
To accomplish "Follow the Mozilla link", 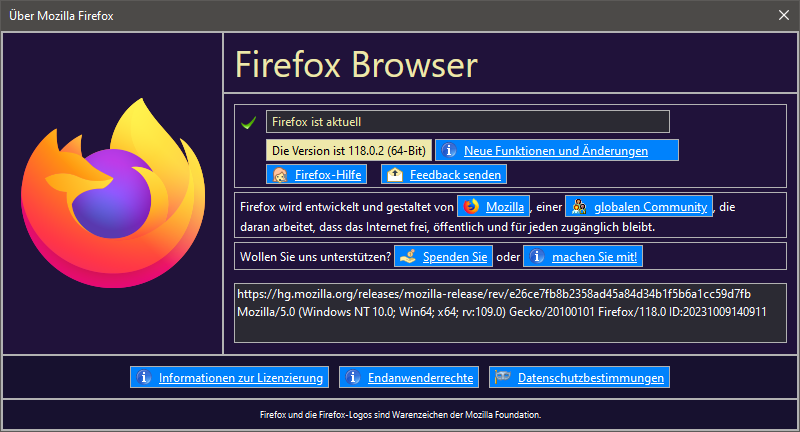I will (505, 207).
